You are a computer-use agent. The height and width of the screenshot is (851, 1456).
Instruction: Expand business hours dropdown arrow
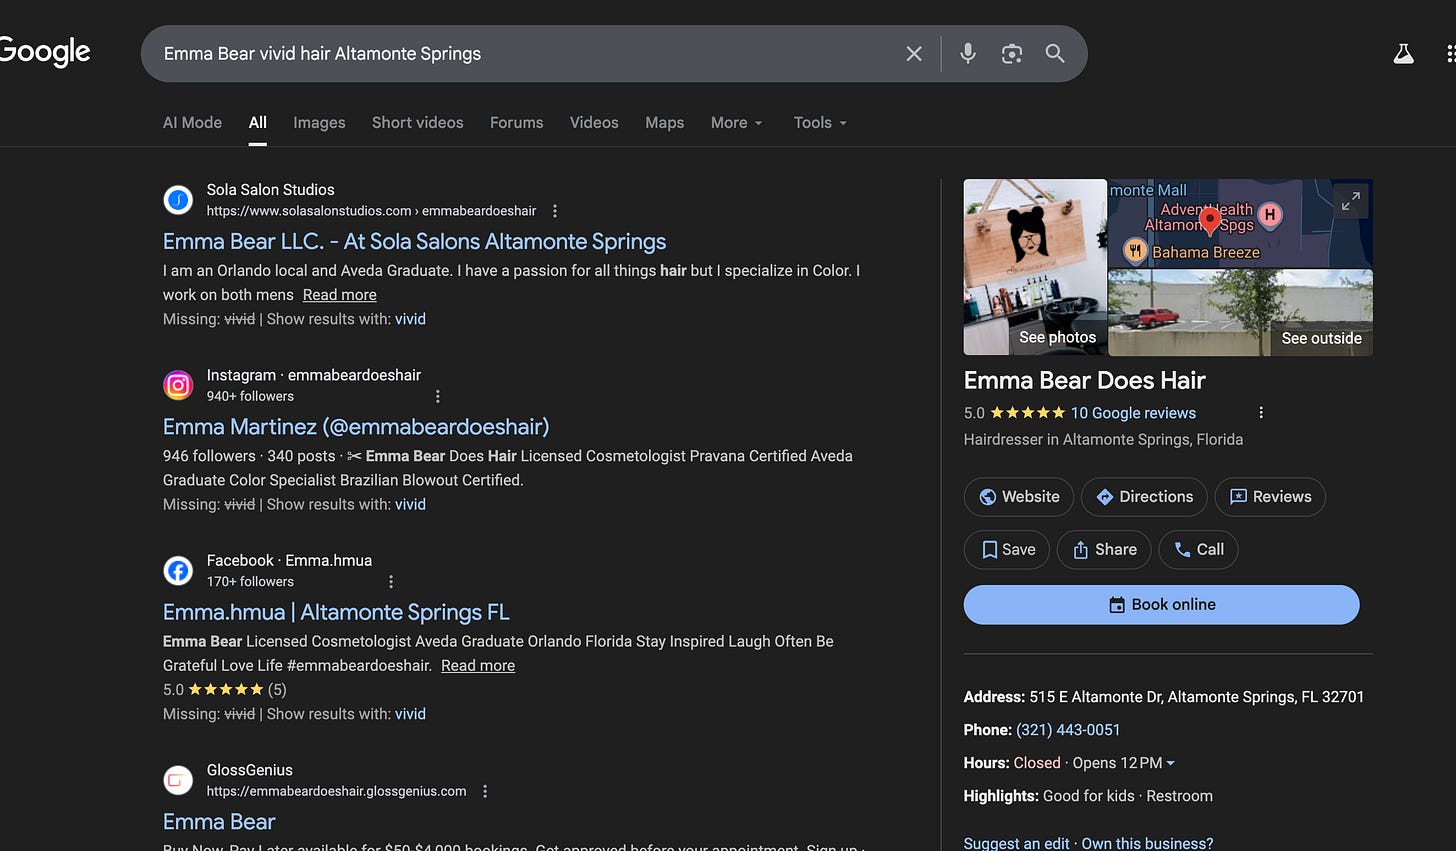1171,763
